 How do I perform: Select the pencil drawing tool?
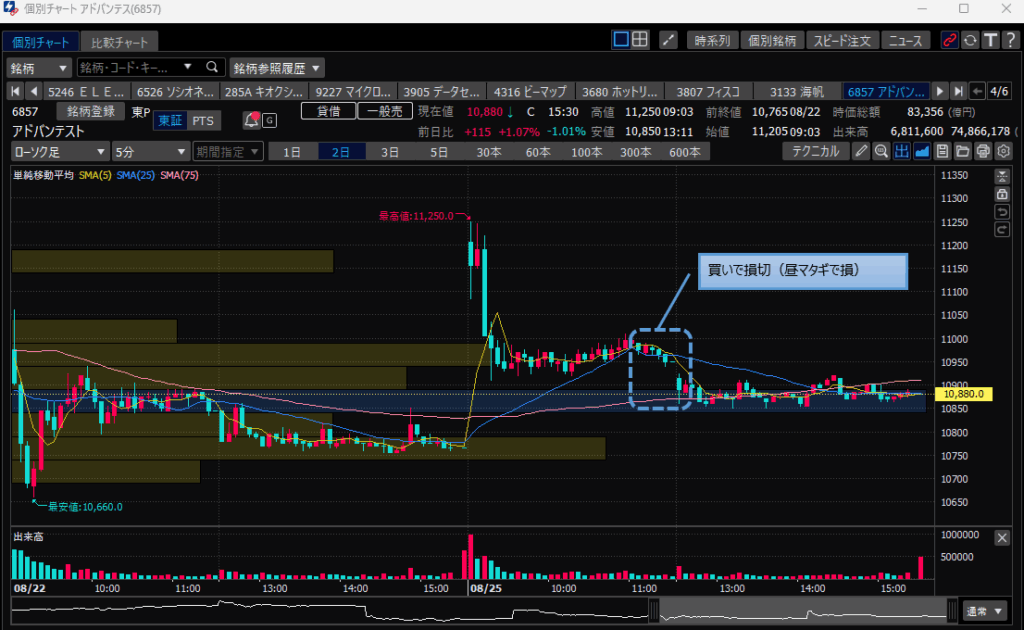(861, 152)
